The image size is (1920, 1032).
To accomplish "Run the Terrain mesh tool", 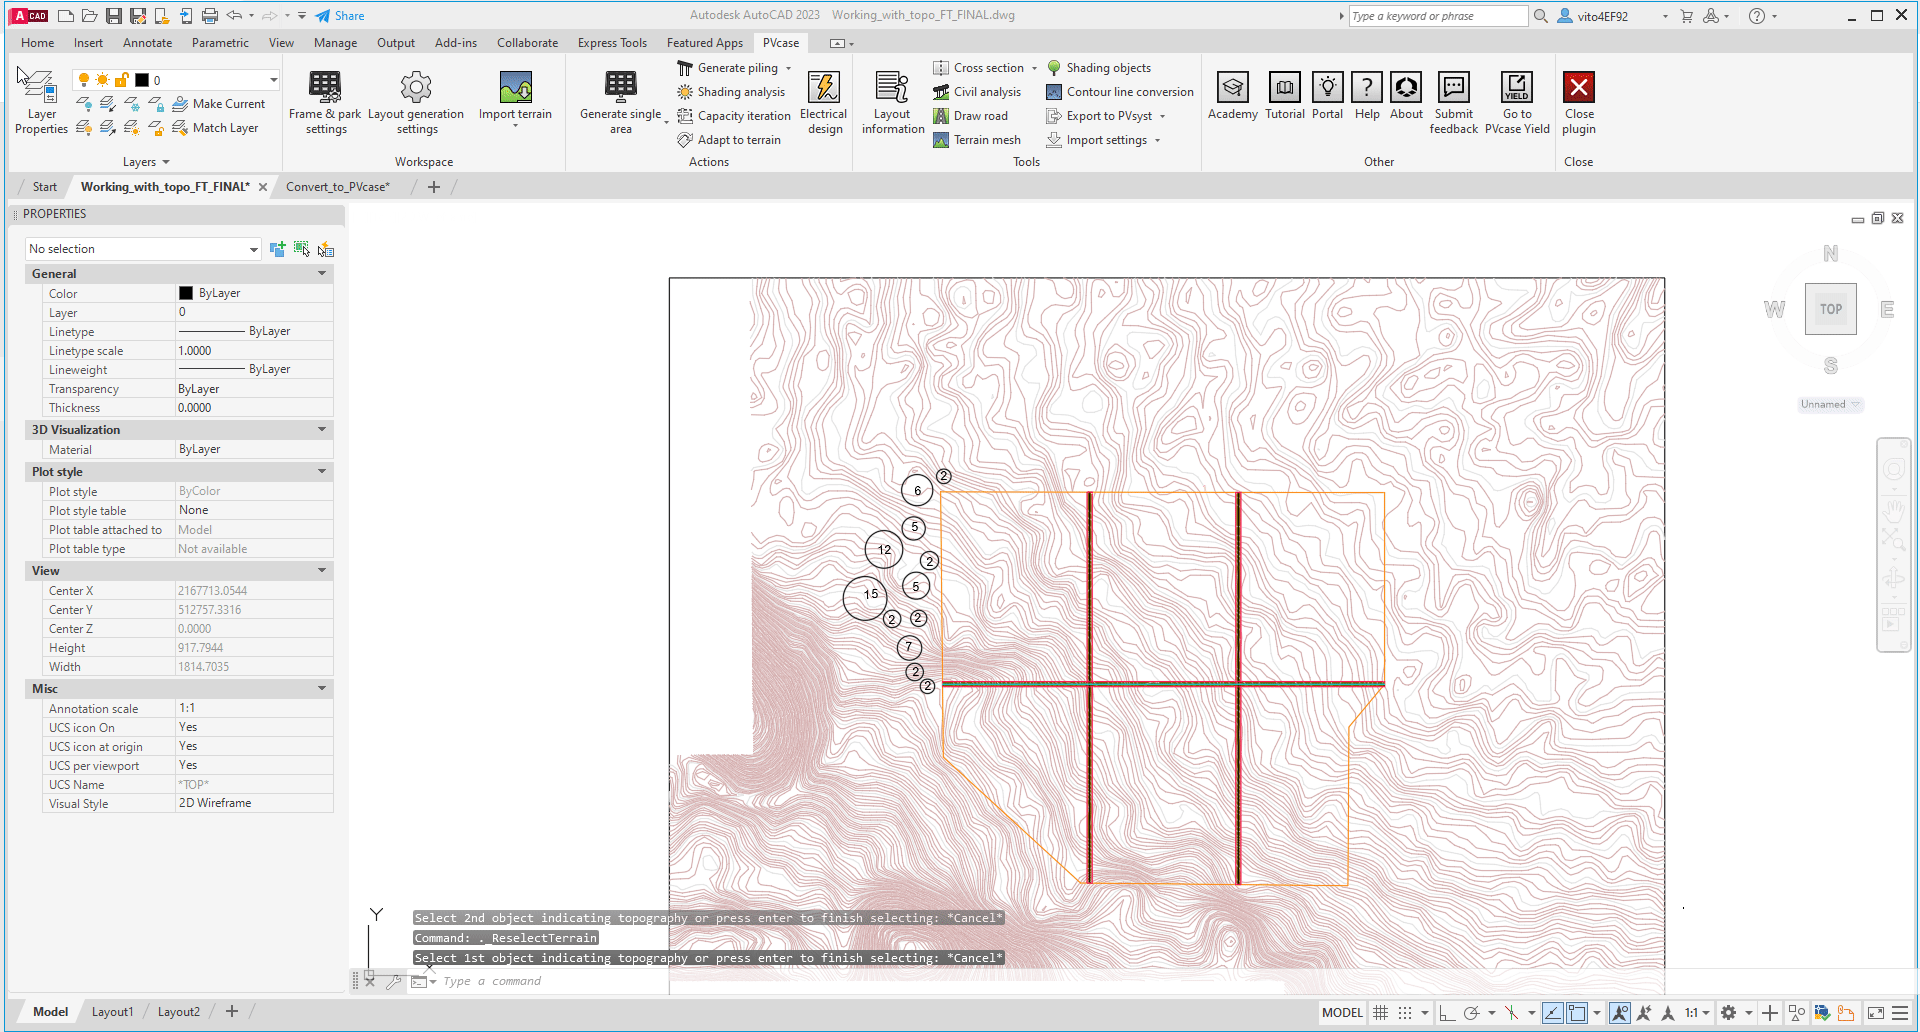I will click(978, 140).
